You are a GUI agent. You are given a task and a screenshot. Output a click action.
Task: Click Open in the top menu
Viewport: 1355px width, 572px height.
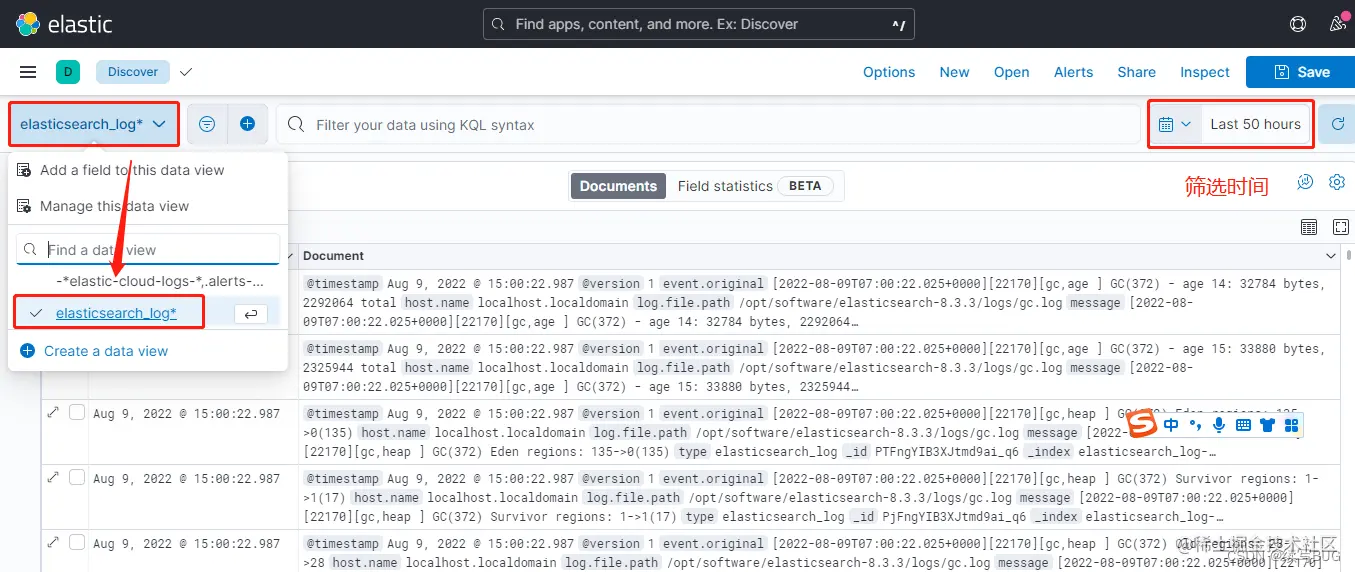(1011, 72)
